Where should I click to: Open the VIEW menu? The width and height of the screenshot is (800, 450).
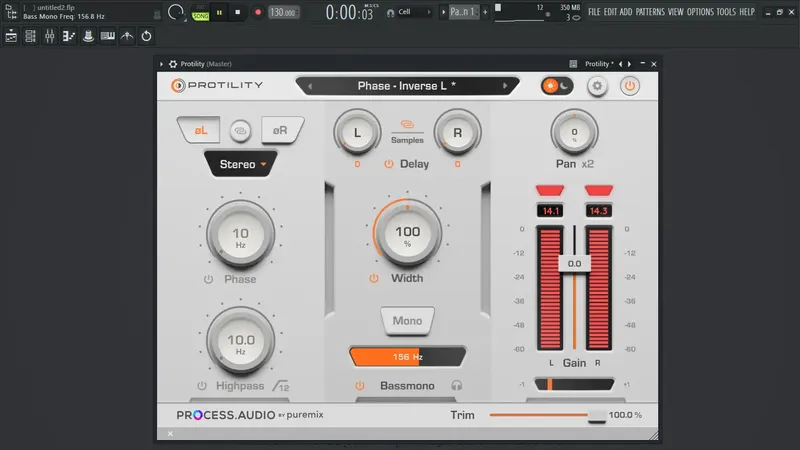click(x=676, y=12)
